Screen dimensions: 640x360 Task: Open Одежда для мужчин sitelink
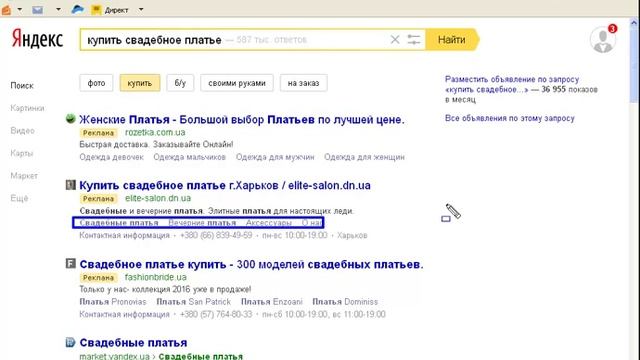[275, 157]
